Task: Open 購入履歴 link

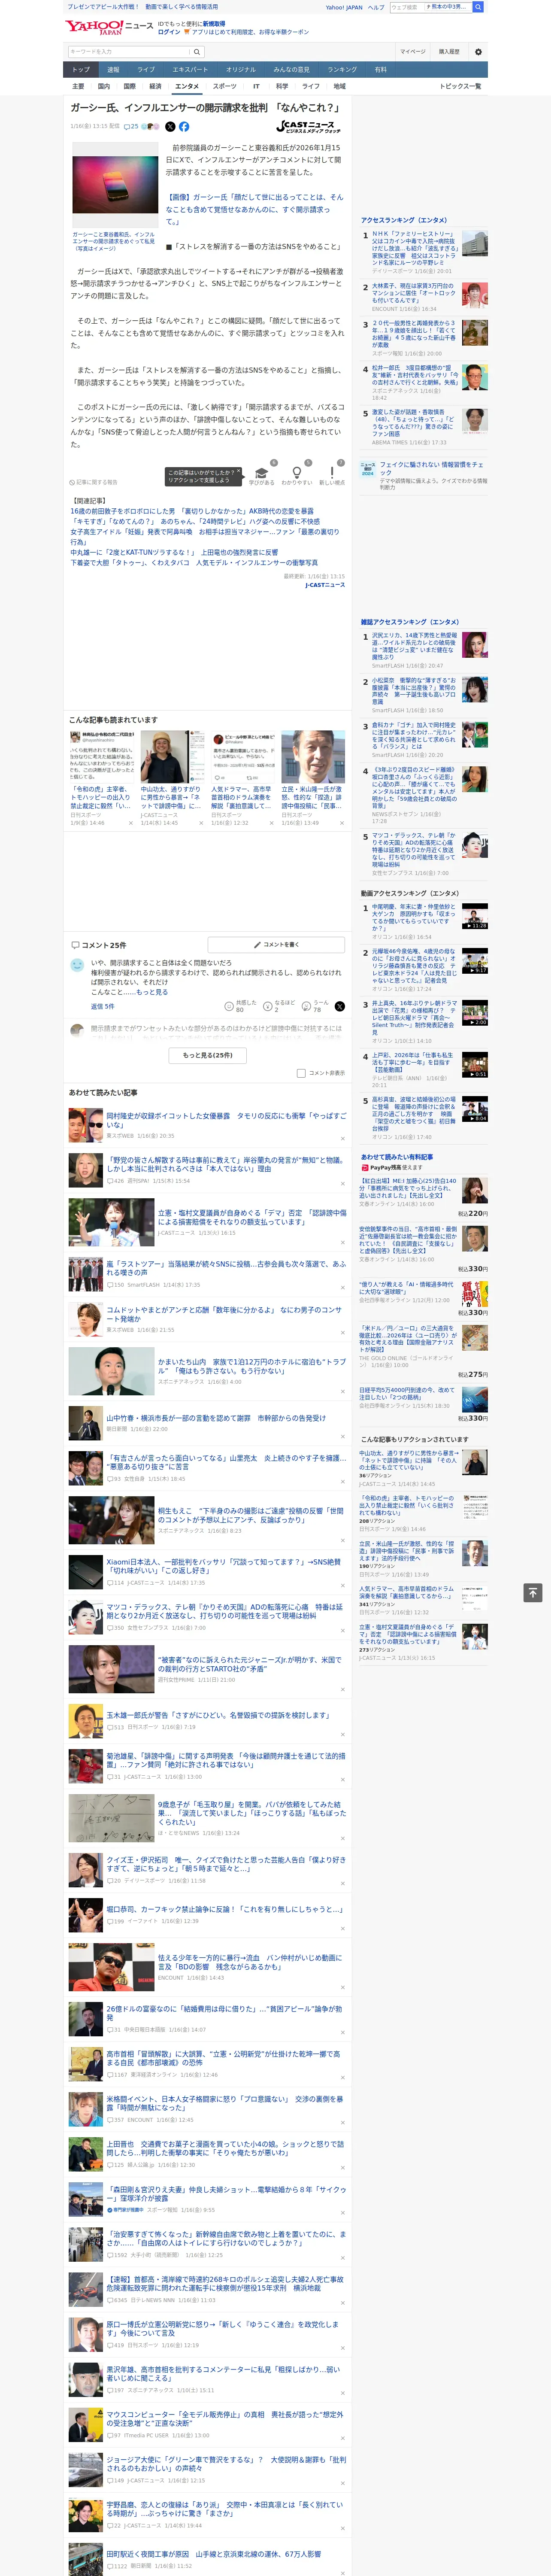Action: 449,52
